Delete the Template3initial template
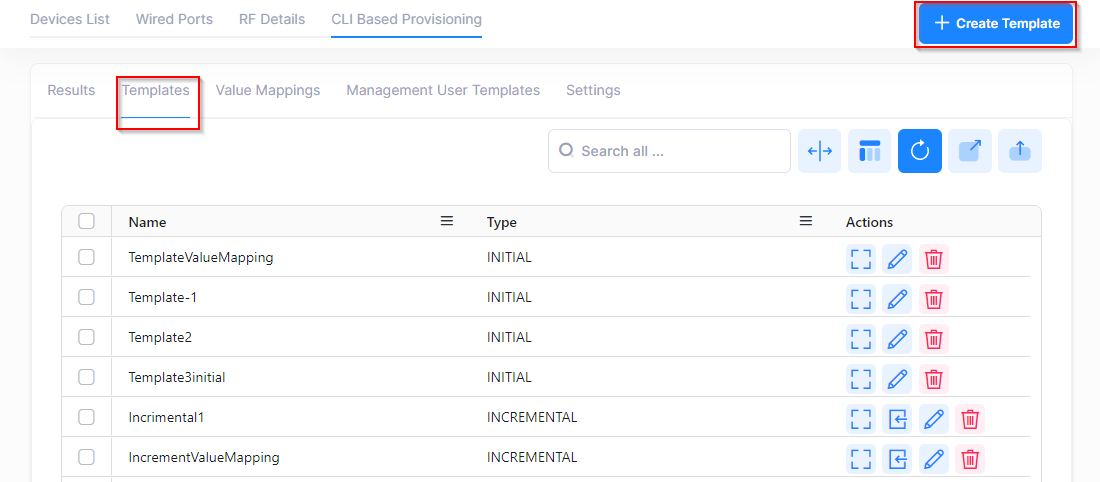Screen dimensions: 1100x482 click(934, 380)
